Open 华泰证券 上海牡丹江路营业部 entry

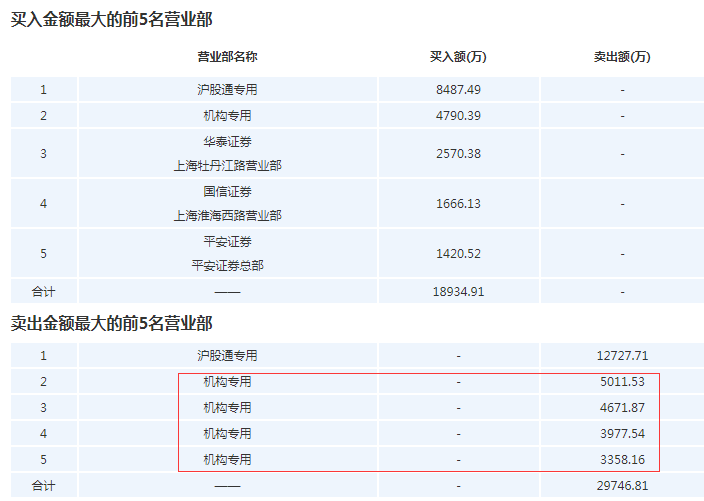[227, 154]
